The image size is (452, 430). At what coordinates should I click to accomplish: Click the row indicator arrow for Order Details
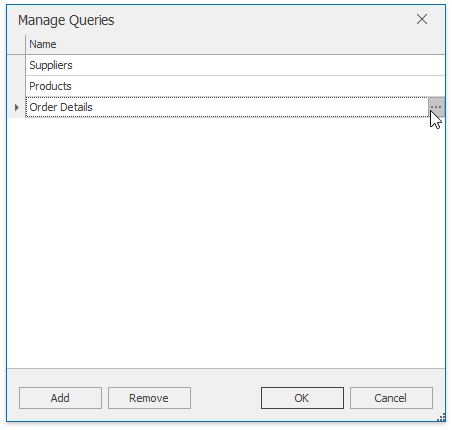tap(16, 107)
